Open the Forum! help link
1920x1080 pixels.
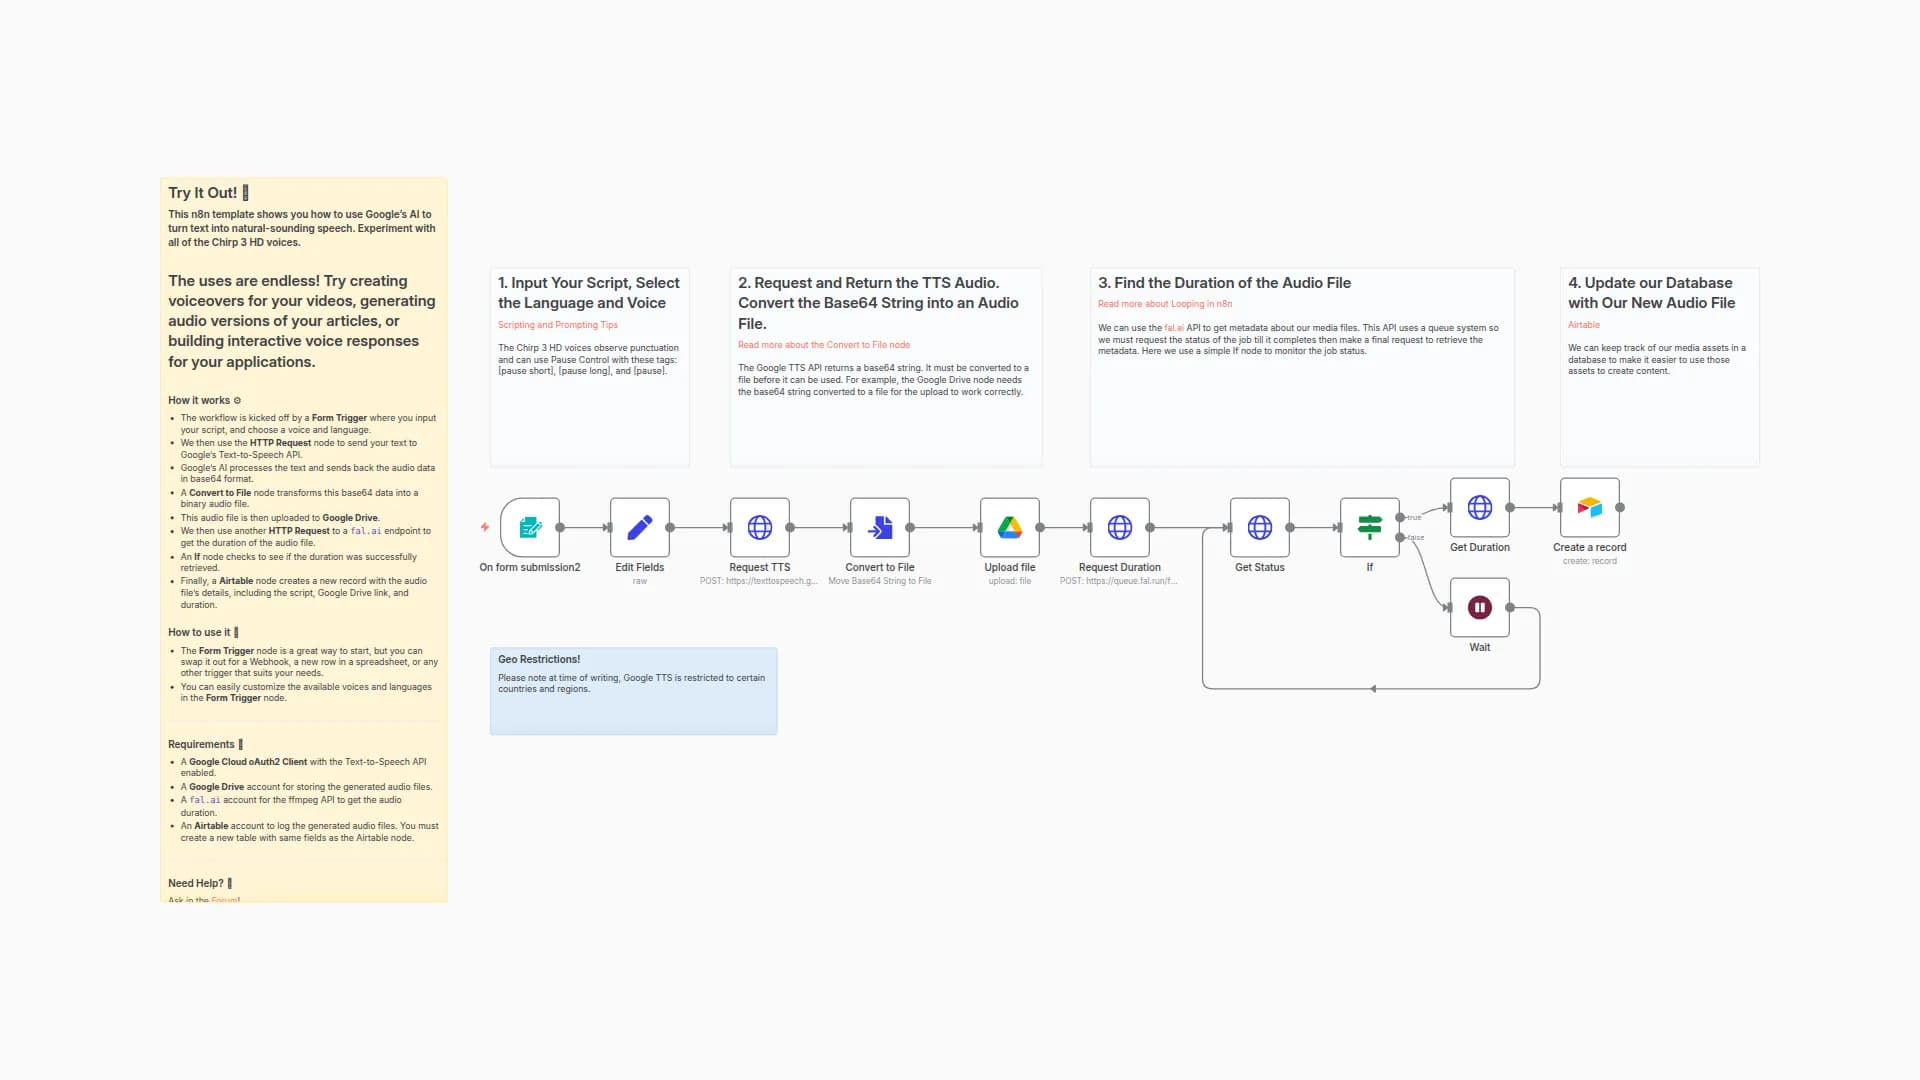[x=226, y=899]
